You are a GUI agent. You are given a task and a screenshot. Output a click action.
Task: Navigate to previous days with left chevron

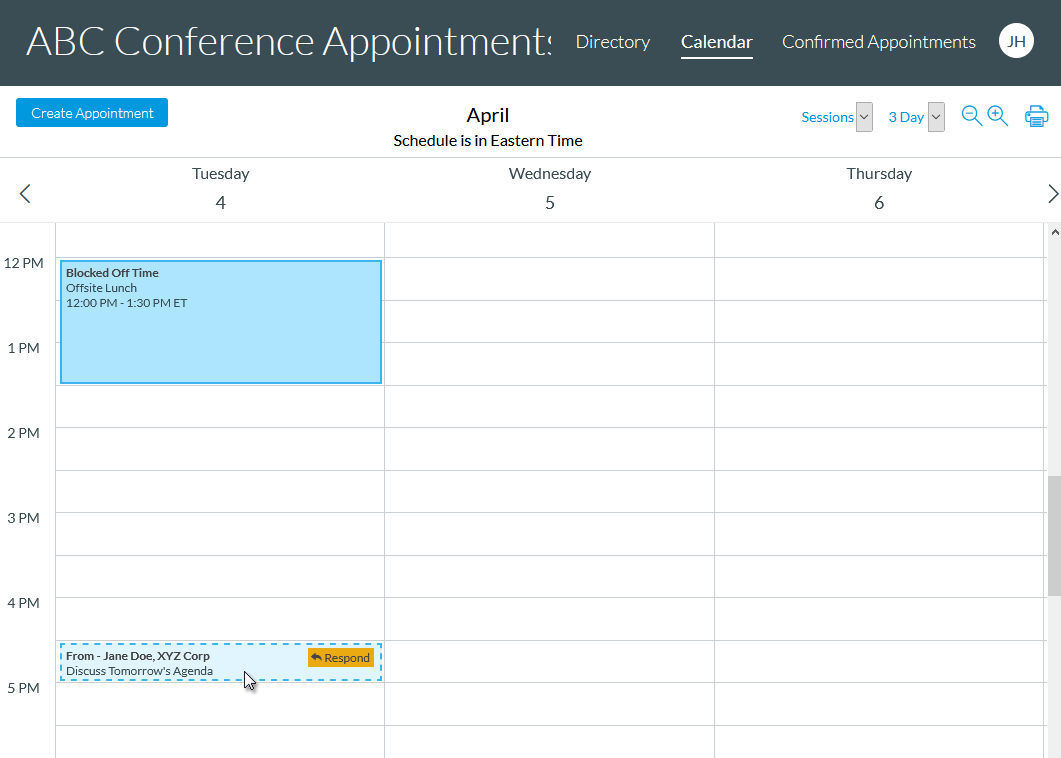point(24,192)
